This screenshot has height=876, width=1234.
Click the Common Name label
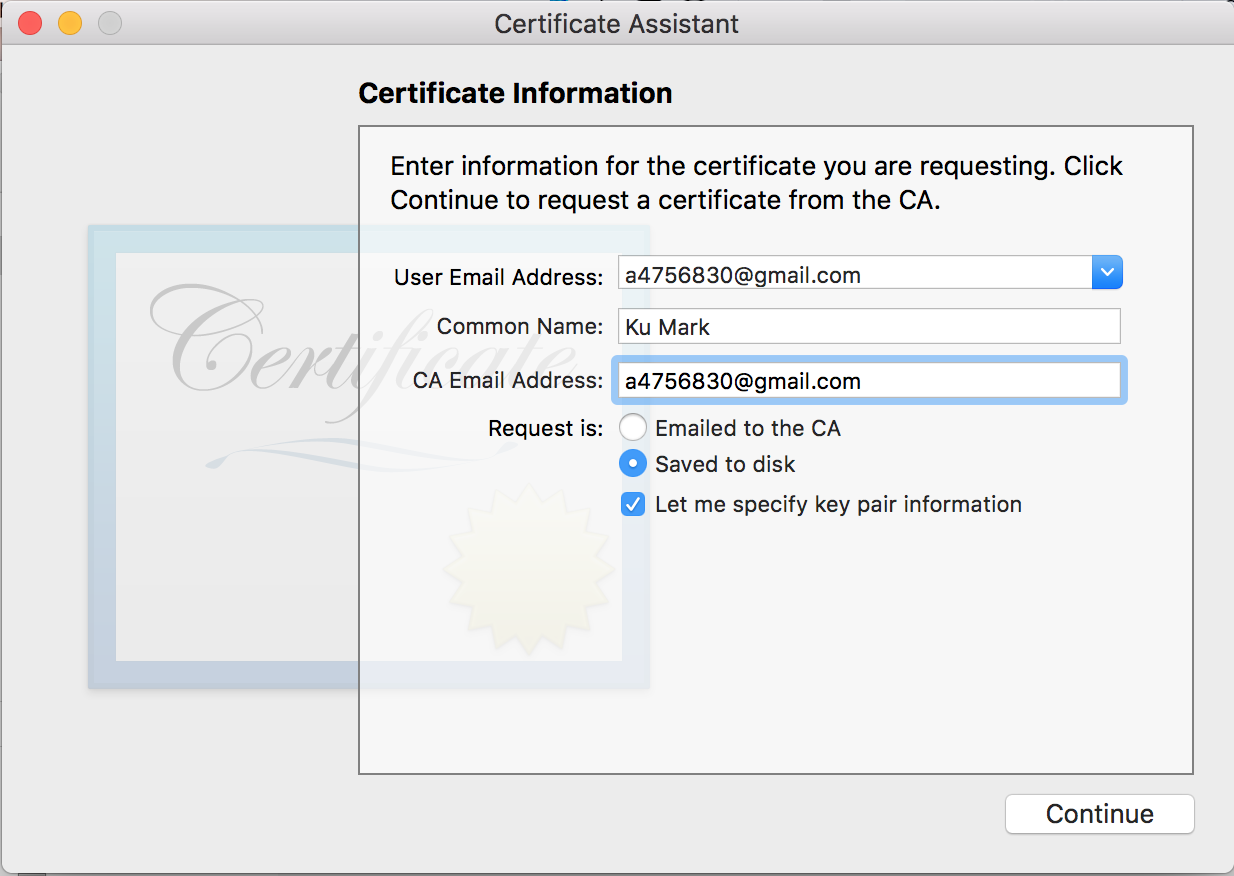[x=520, y=327]
